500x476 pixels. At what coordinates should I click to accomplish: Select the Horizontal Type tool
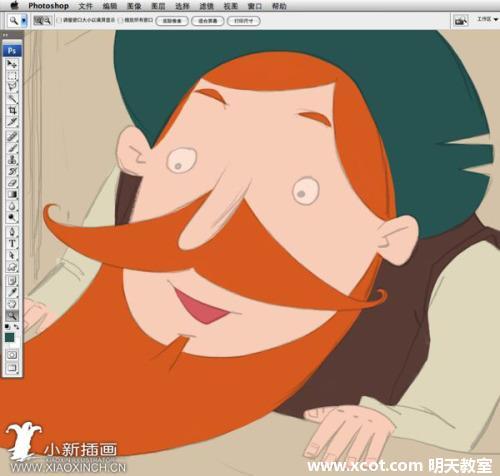[12, 243]
